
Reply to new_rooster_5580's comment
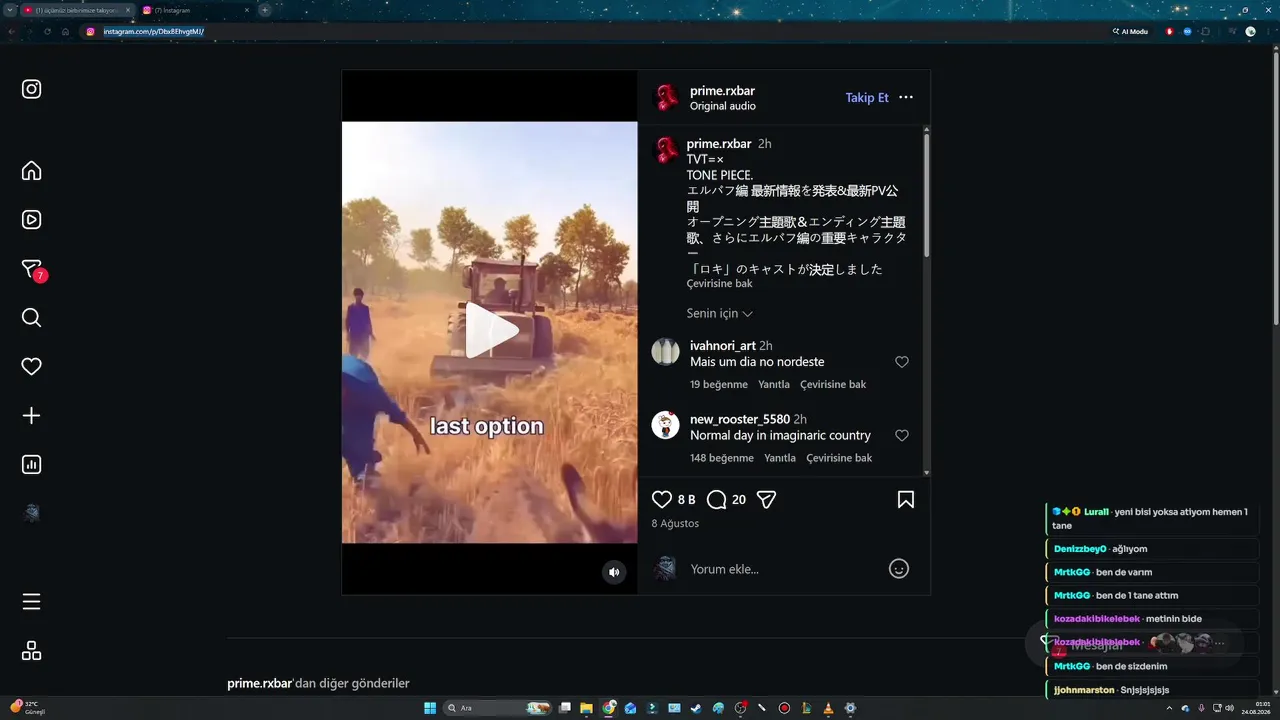pyautogui.click(x=780, y=458)
